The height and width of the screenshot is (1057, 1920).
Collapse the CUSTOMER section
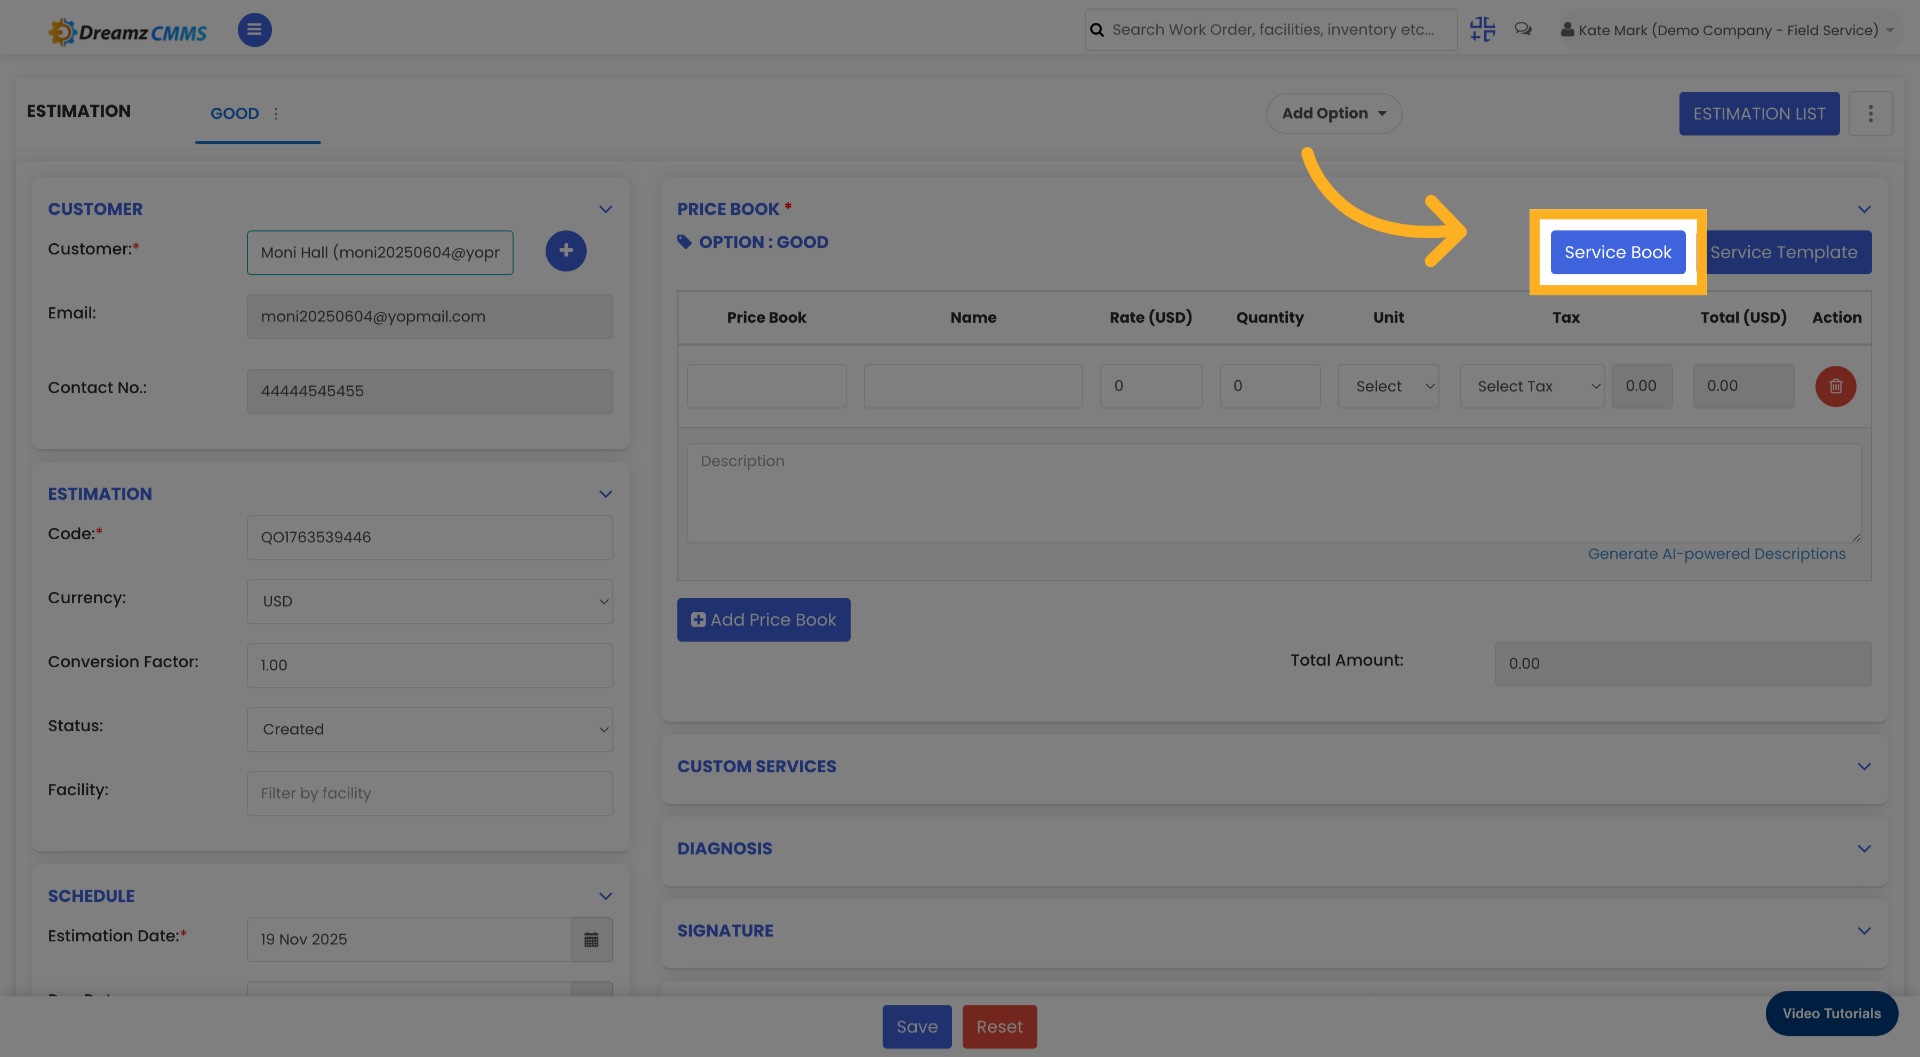click(x=605, y=209)
